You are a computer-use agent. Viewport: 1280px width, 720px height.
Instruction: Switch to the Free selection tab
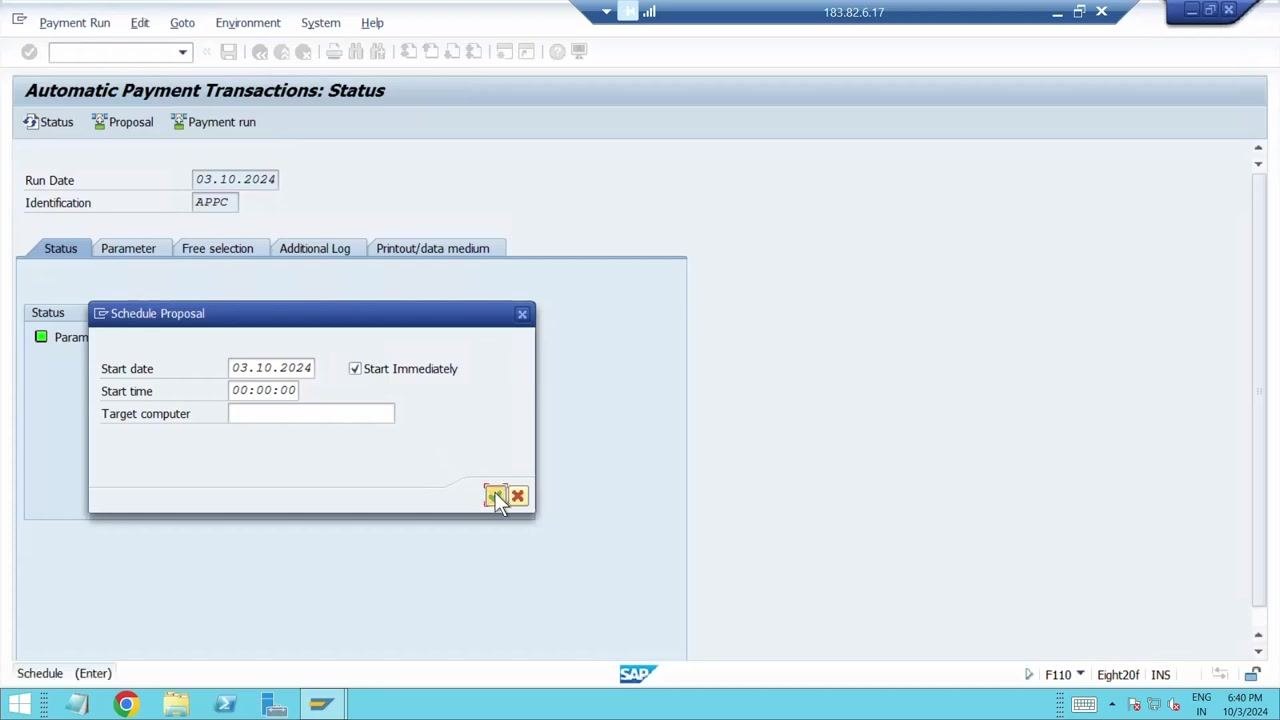coord(217,248)
